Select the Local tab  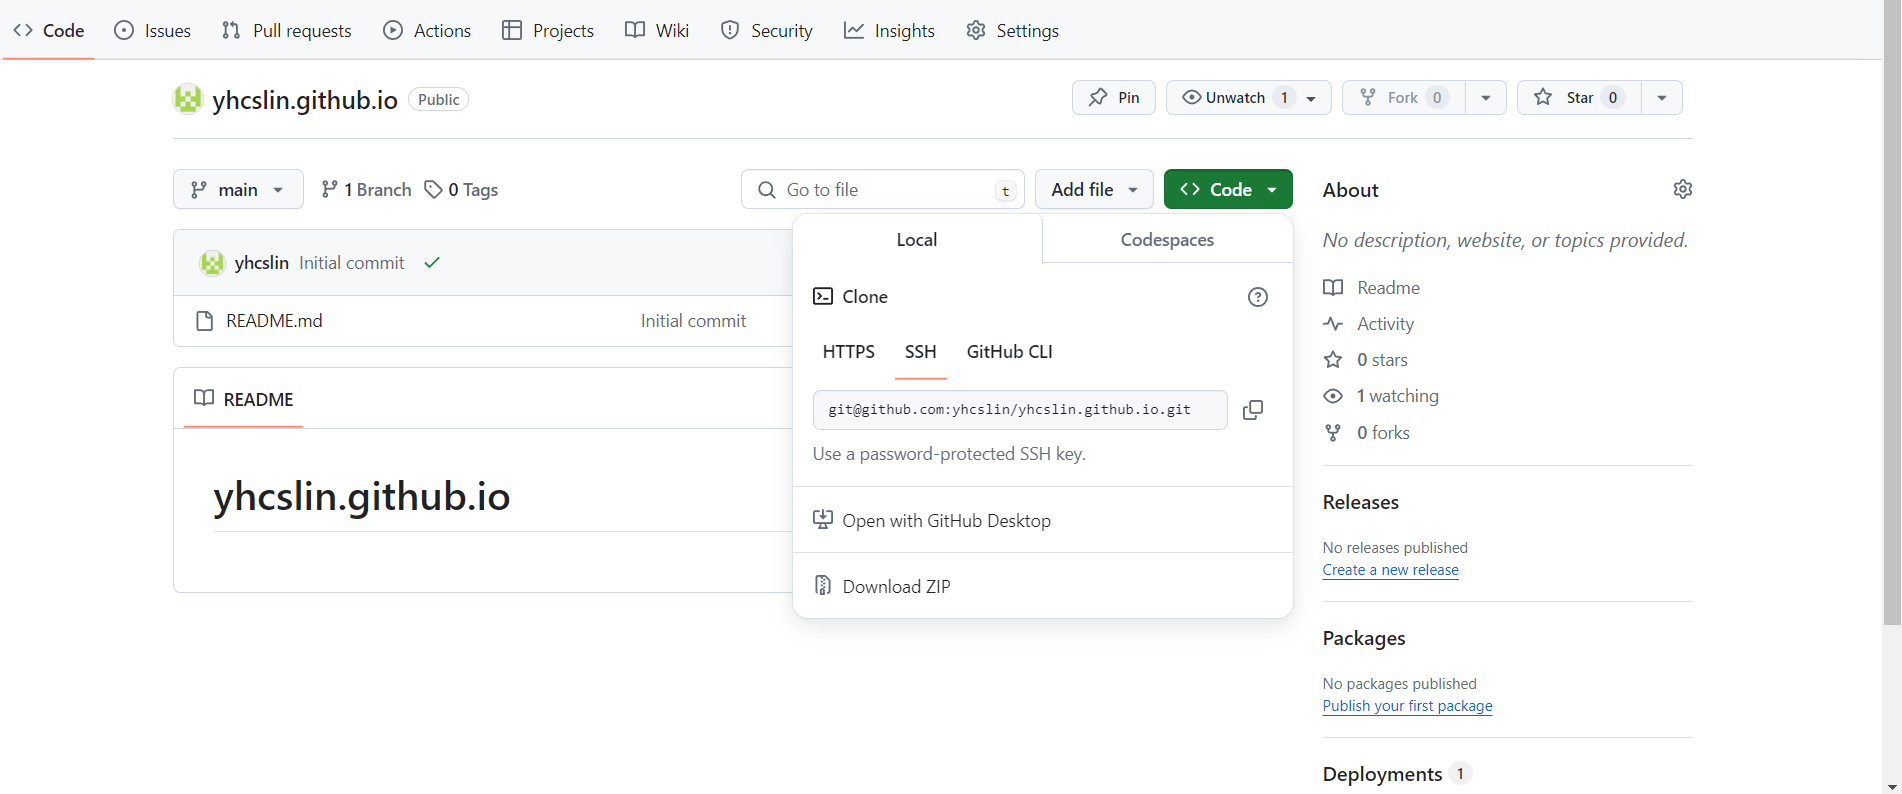coord(917,239)
